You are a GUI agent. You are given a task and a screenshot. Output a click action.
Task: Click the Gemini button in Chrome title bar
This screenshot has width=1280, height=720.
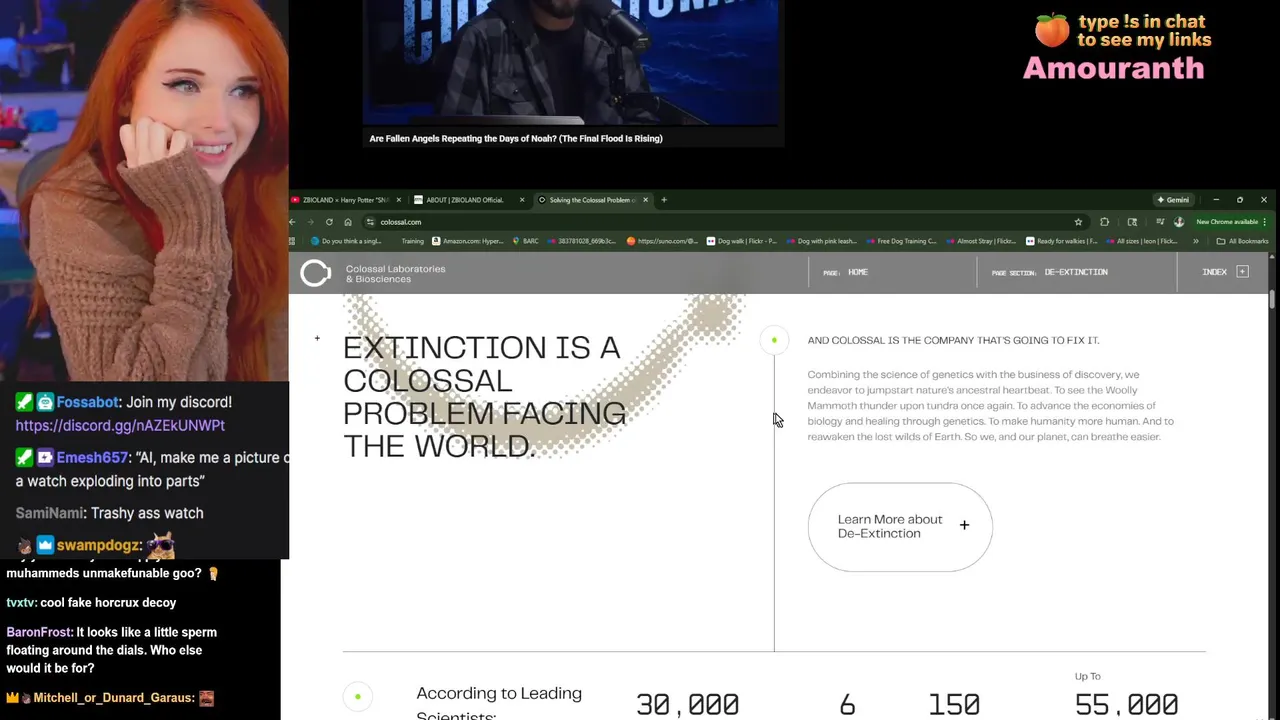pos(1173,200)
